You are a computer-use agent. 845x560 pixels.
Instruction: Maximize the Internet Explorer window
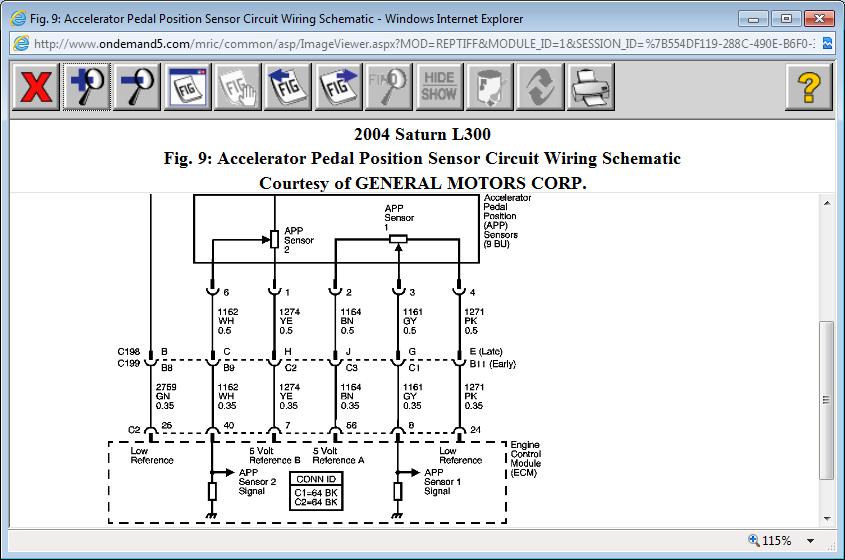[x=786, y=19]
